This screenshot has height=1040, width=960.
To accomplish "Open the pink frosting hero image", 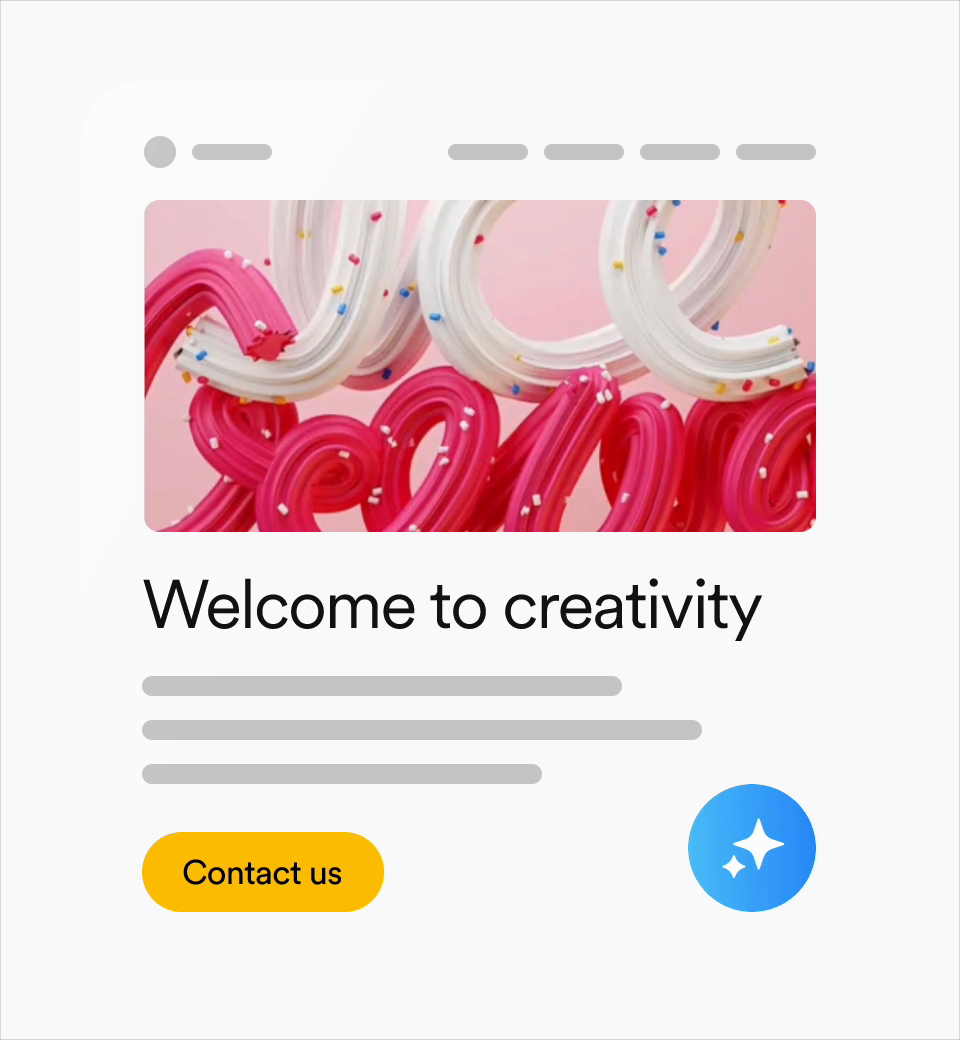I will click(x=480, y=365).
